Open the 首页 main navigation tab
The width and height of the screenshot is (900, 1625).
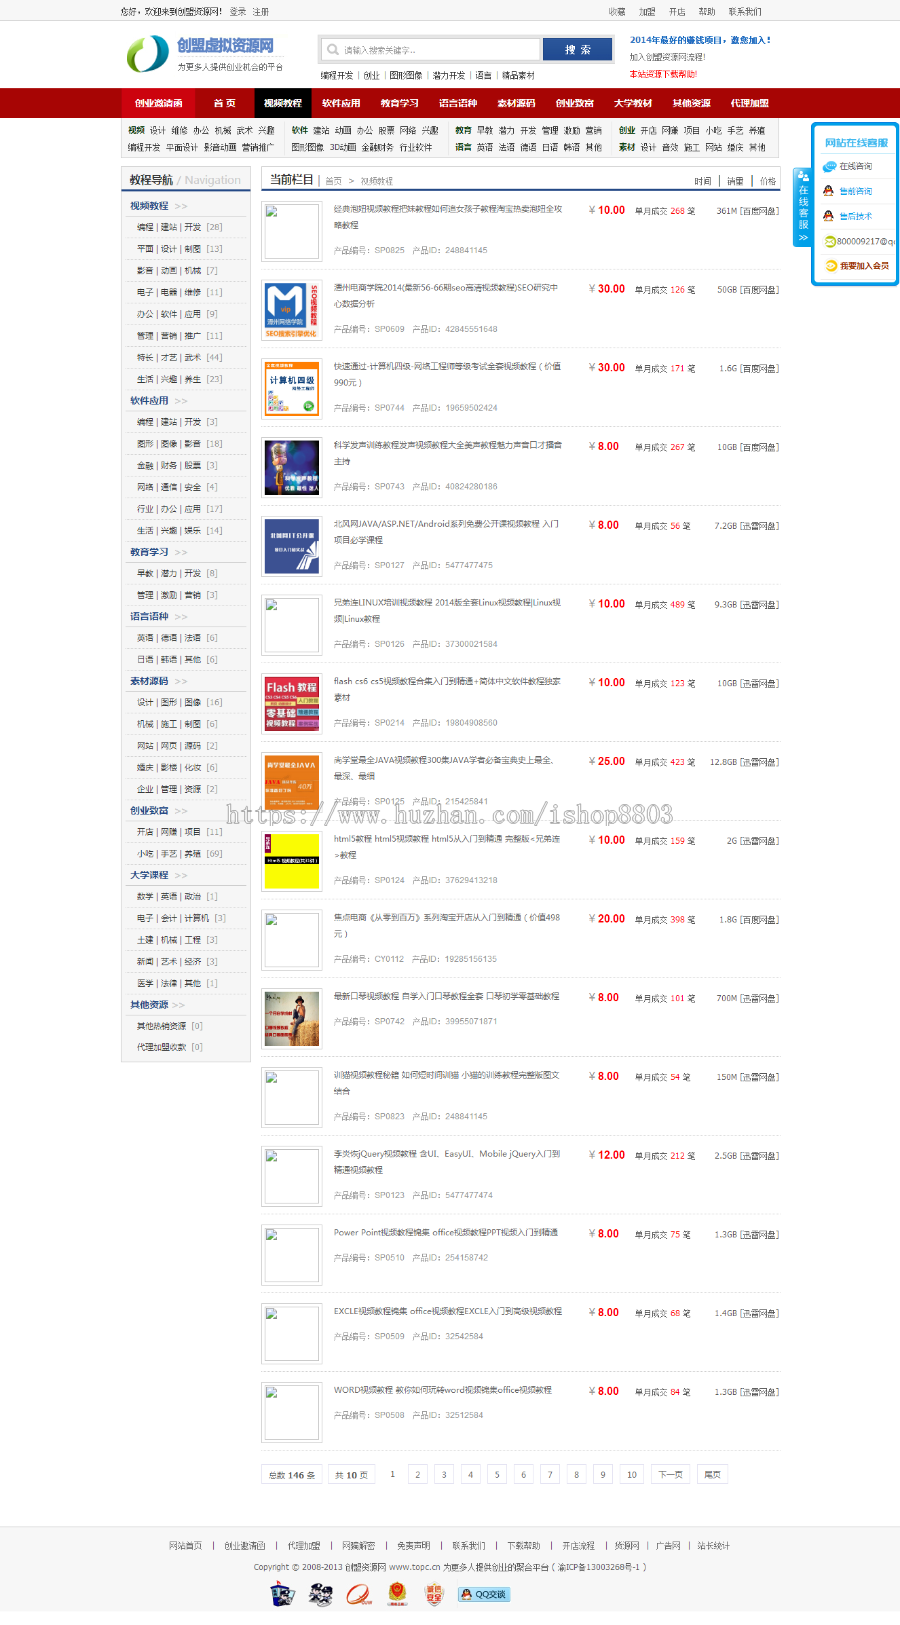[x=224, y=103]
